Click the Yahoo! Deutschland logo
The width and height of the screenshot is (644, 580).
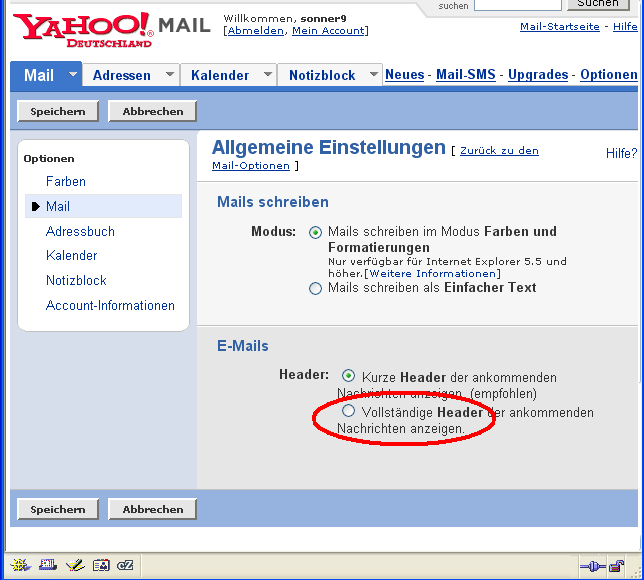click(83, 29)
